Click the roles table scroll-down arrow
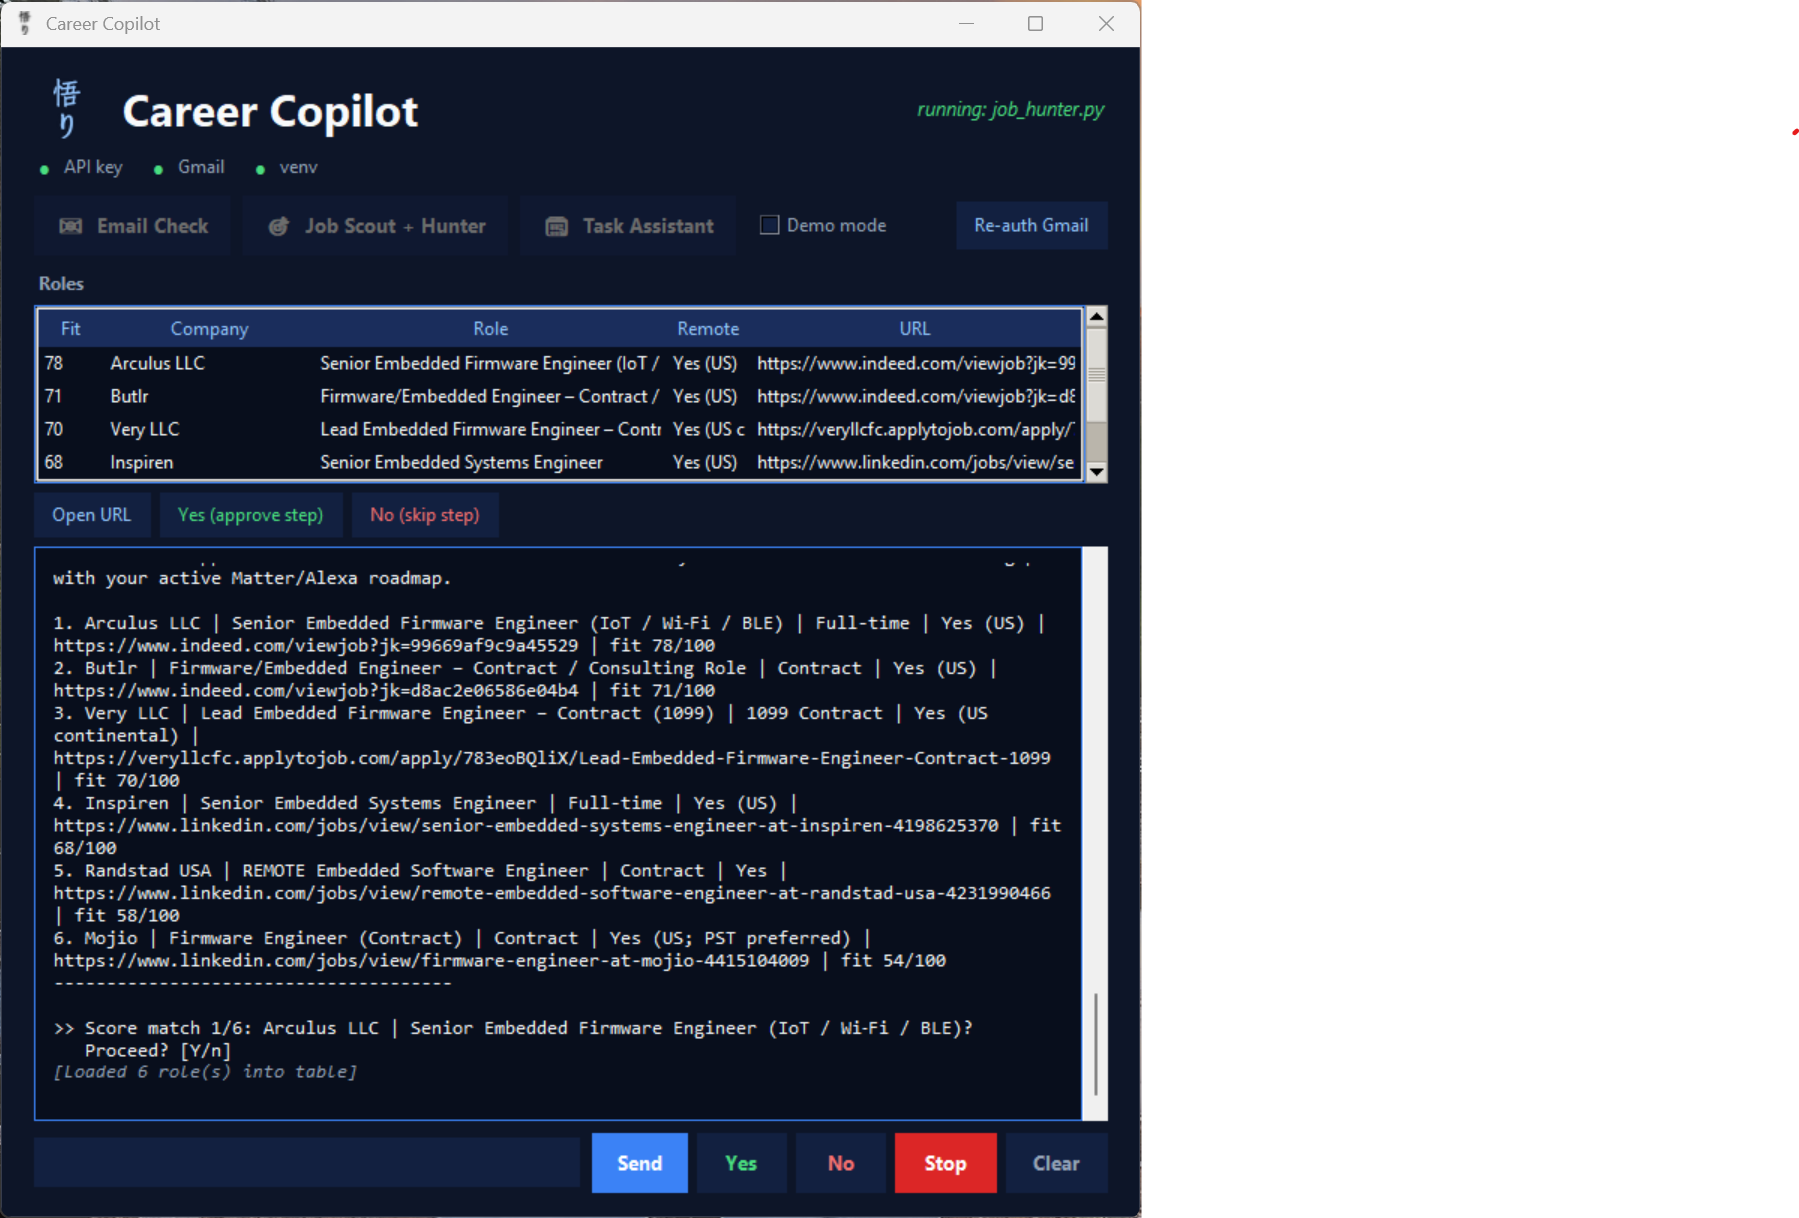This screenshot has width=1799, height=1218. coord(1096,472)
